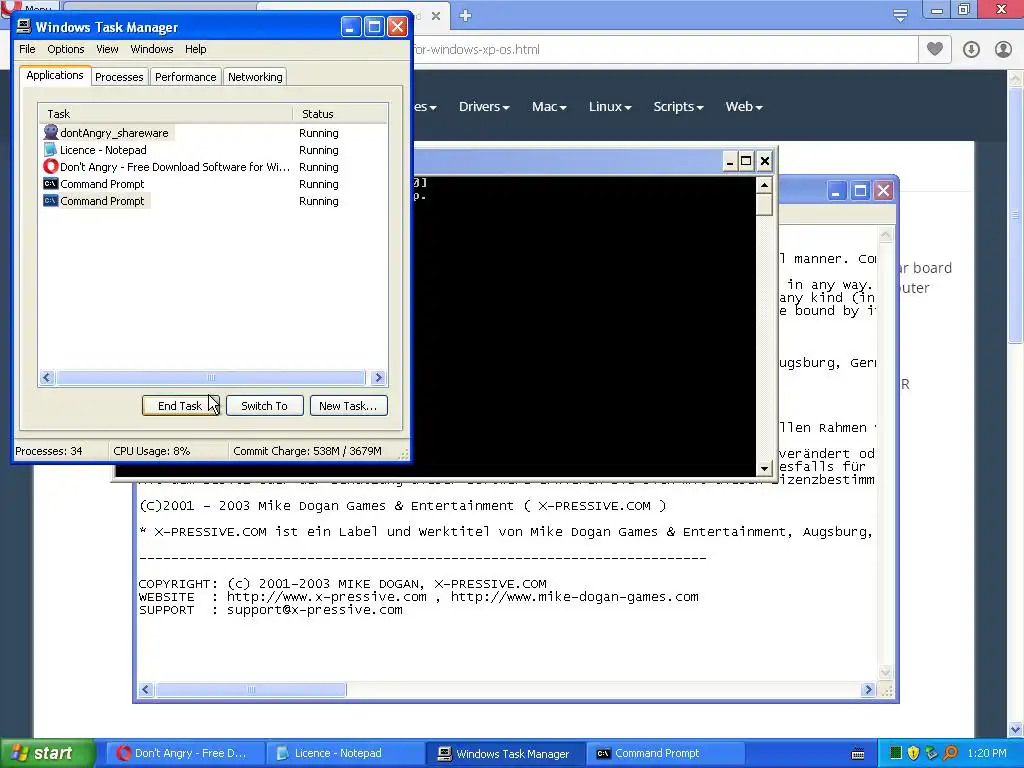The image size is (1024, 768).
Task: Open the View menu in Task Manager
Action: click(x=107, y=49)
